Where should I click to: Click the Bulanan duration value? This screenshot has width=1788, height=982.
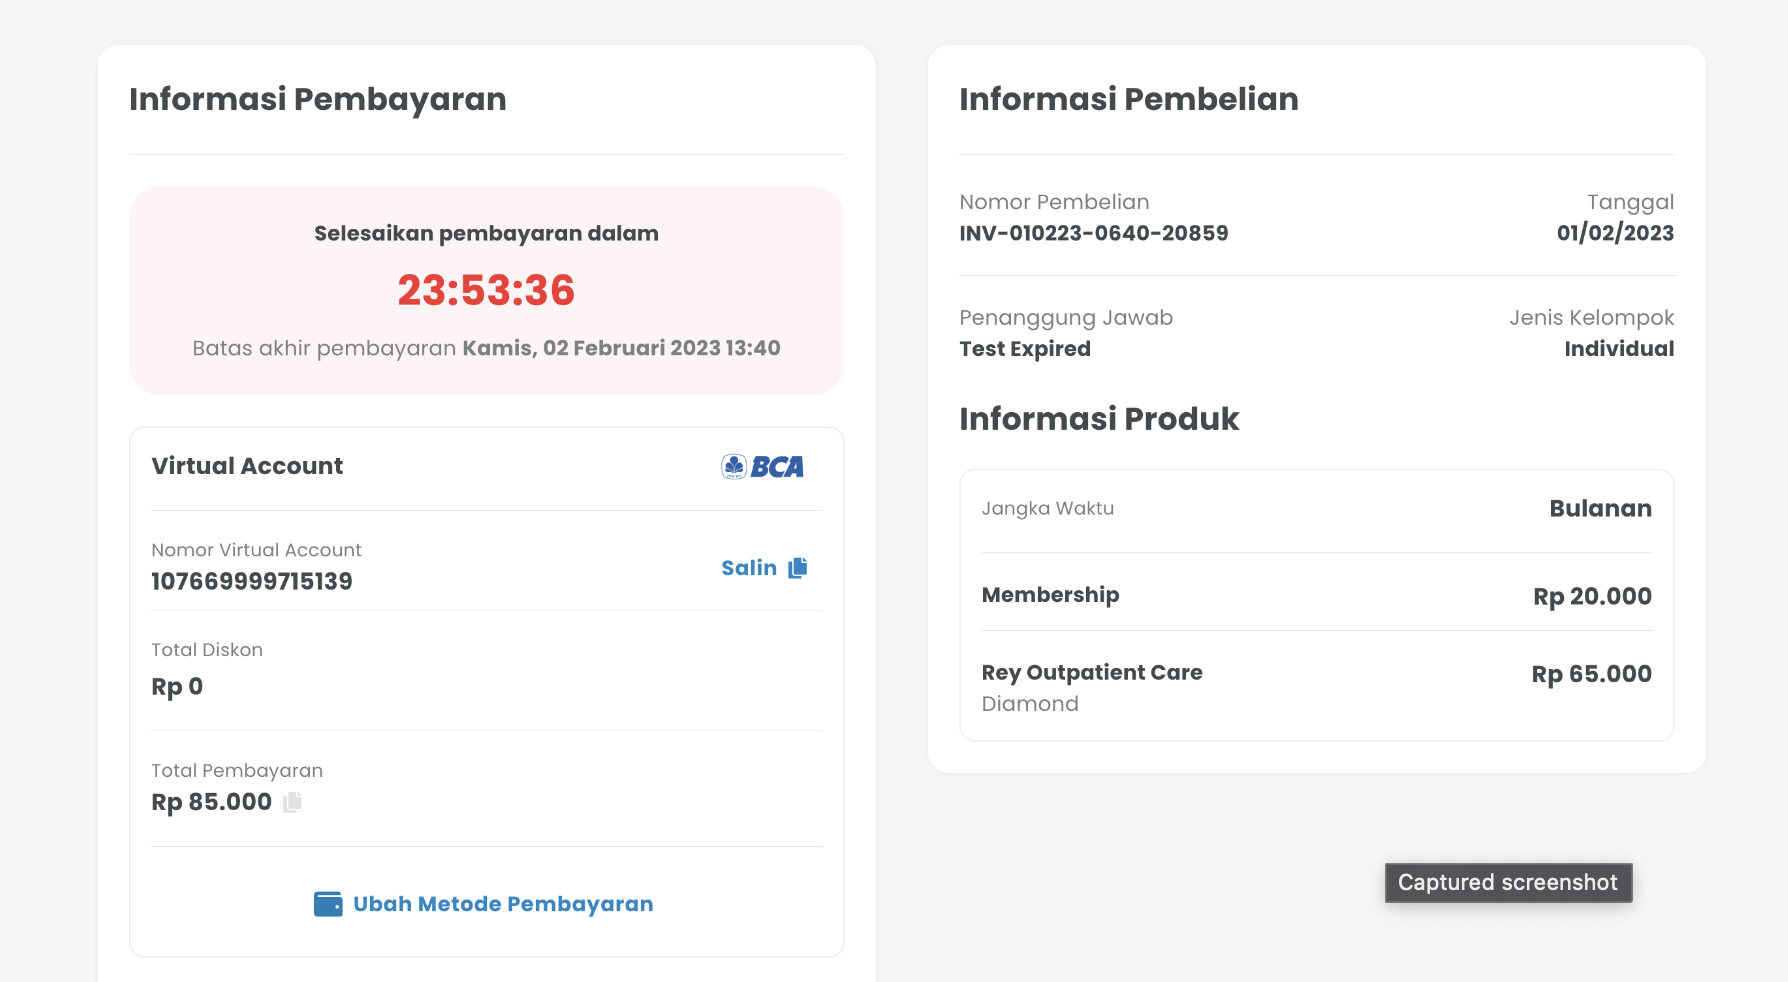pyautogui.click(x=1600, y=508)
